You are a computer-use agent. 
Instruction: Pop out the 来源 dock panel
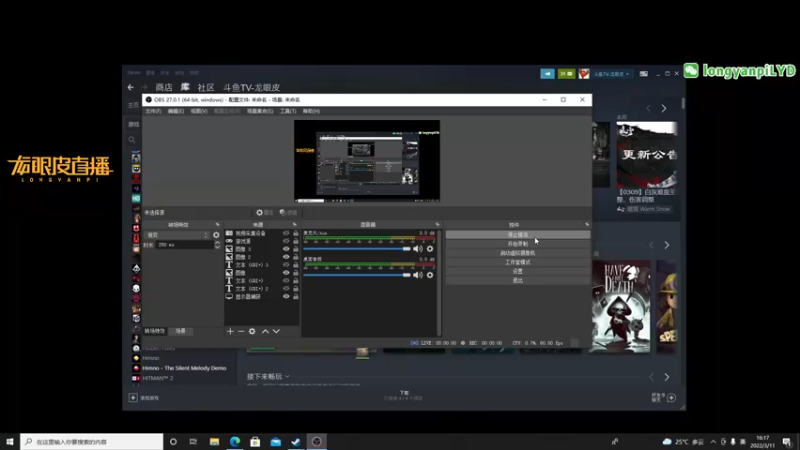tap(294, 224)
